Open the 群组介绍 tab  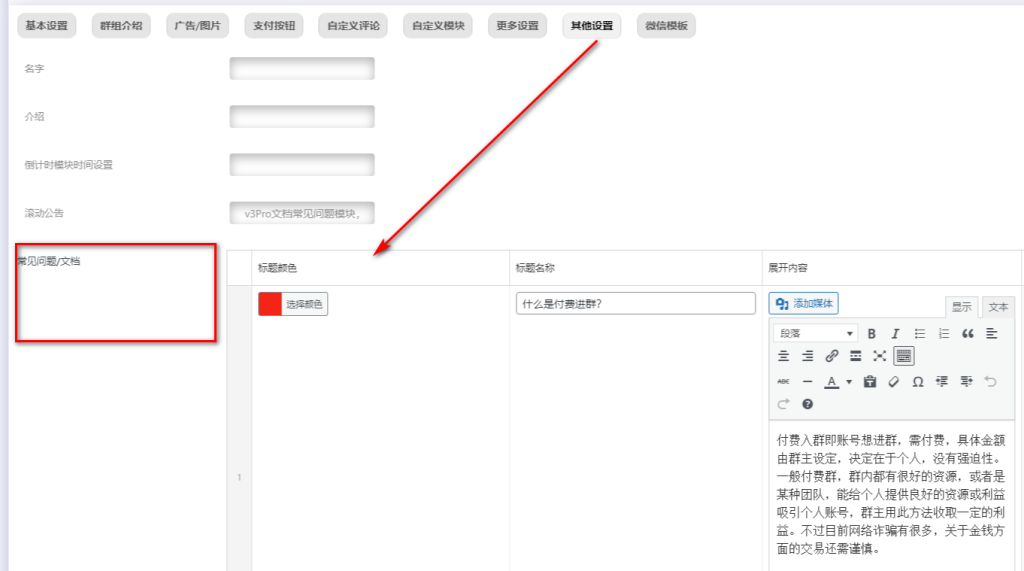click(x=121, y=26)
